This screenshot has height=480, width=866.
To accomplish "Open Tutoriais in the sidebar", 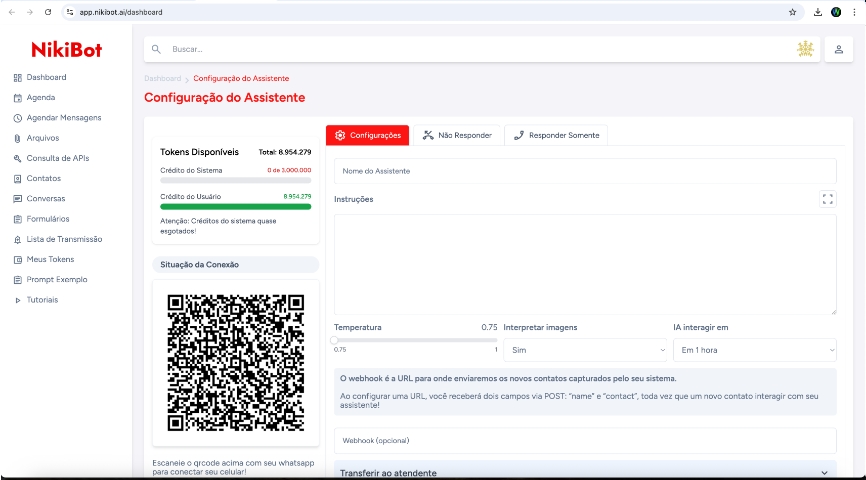I will coord(42,300).
